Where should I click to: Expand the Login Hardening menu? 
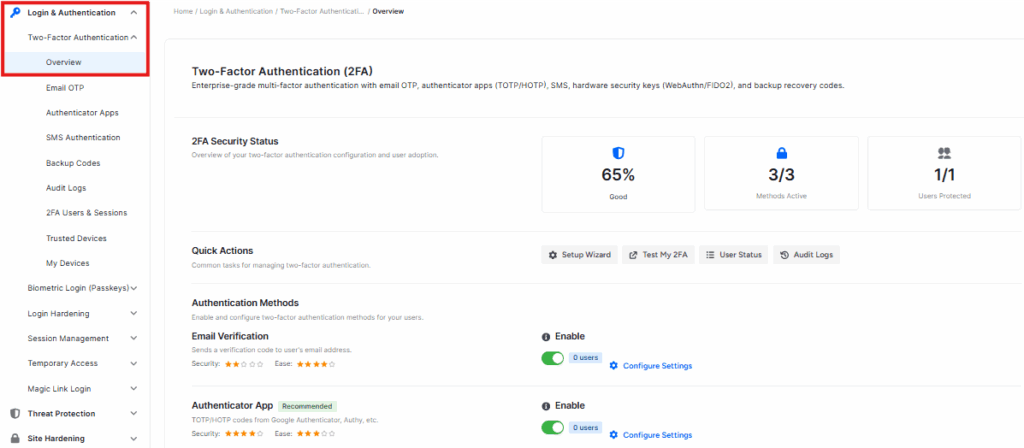tap(134, 313)
